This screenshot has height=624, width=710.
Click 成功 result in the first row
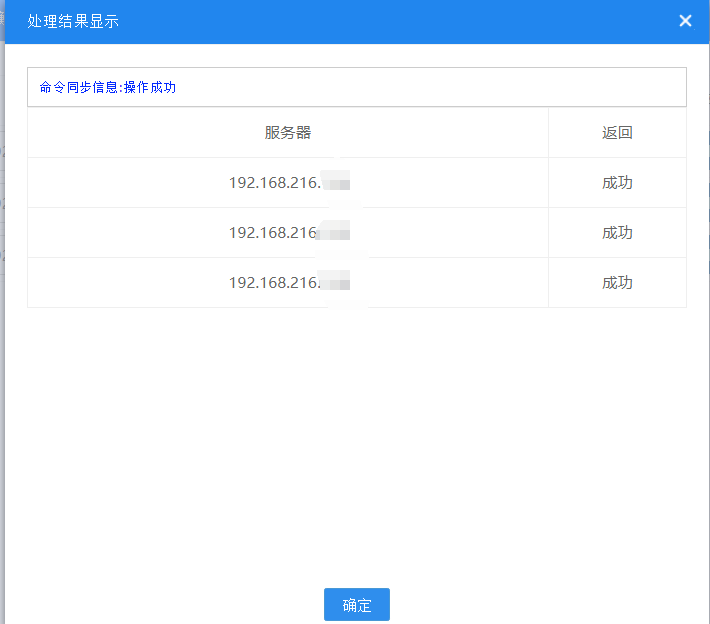coord(617,183)
